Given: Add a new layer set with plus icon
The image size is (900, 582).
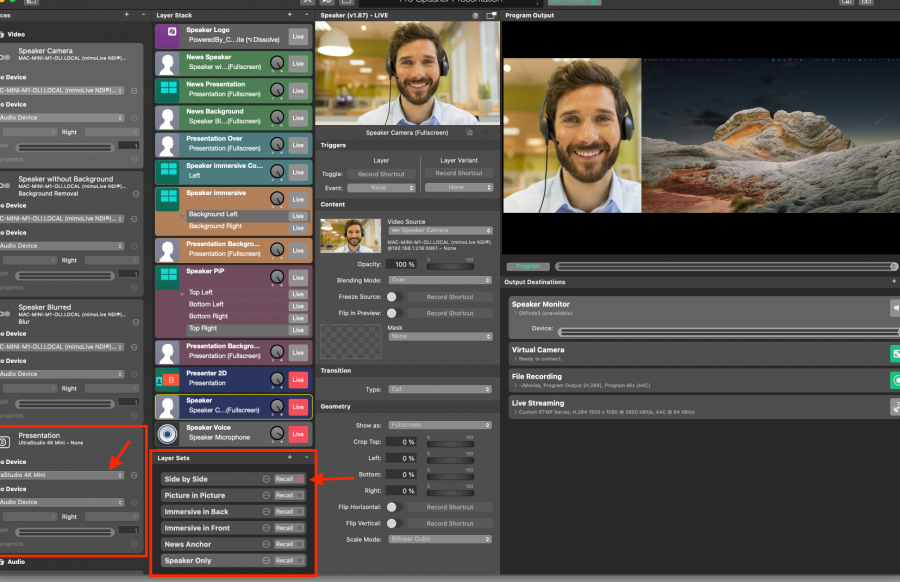Looking at the screenshot, I should [290, 457].
